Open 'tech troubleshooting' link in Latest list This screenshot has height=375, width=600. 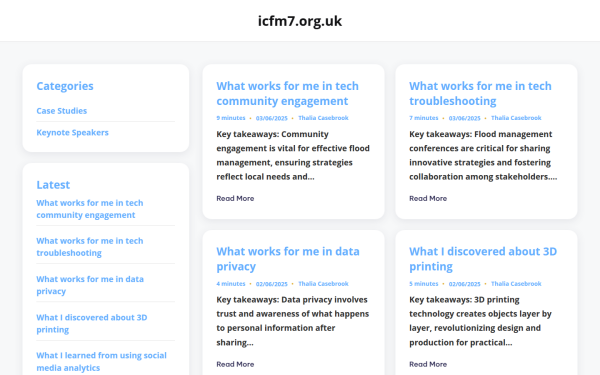90,247
